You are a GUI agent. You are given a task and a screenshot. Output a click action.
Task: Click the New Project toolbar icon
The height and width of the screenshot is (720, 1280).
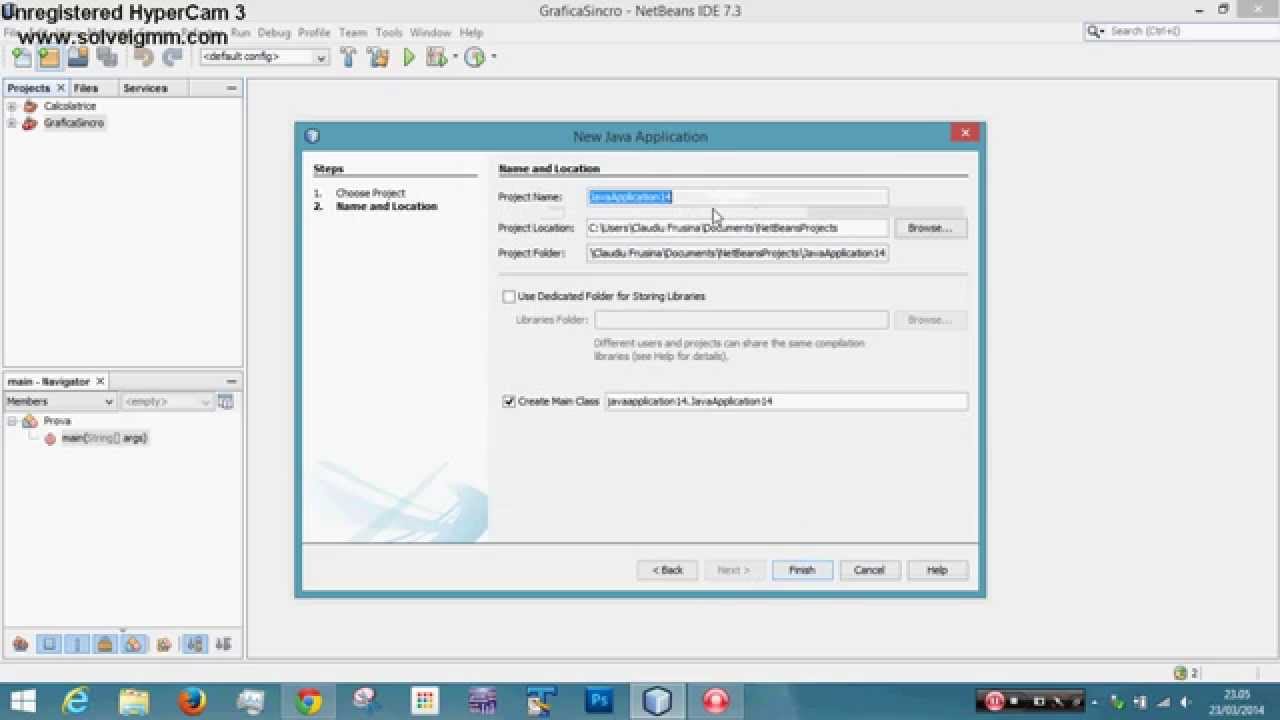pos(49,57)
